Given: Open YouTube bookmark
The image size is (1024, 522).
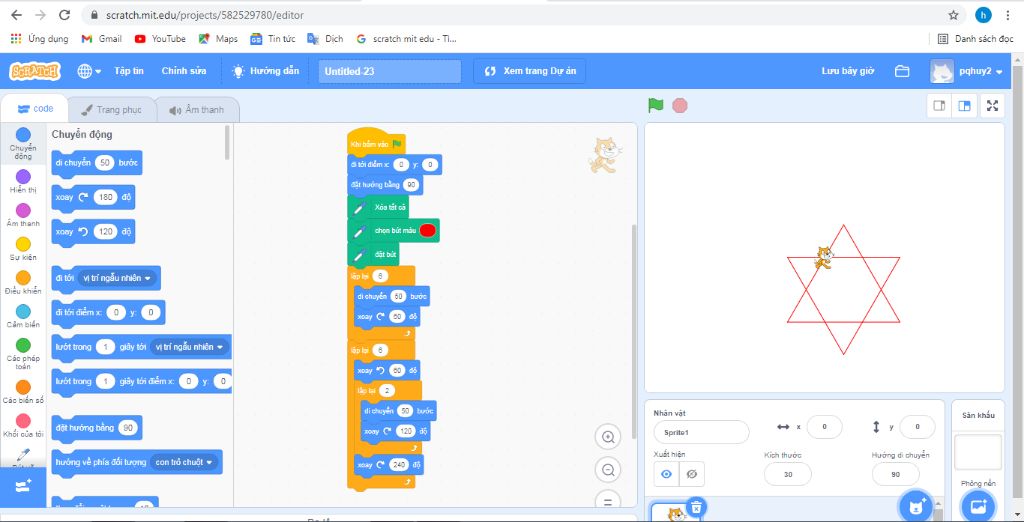Looking at the screenshot, I should pyautogui.click(x=160, y=39).
